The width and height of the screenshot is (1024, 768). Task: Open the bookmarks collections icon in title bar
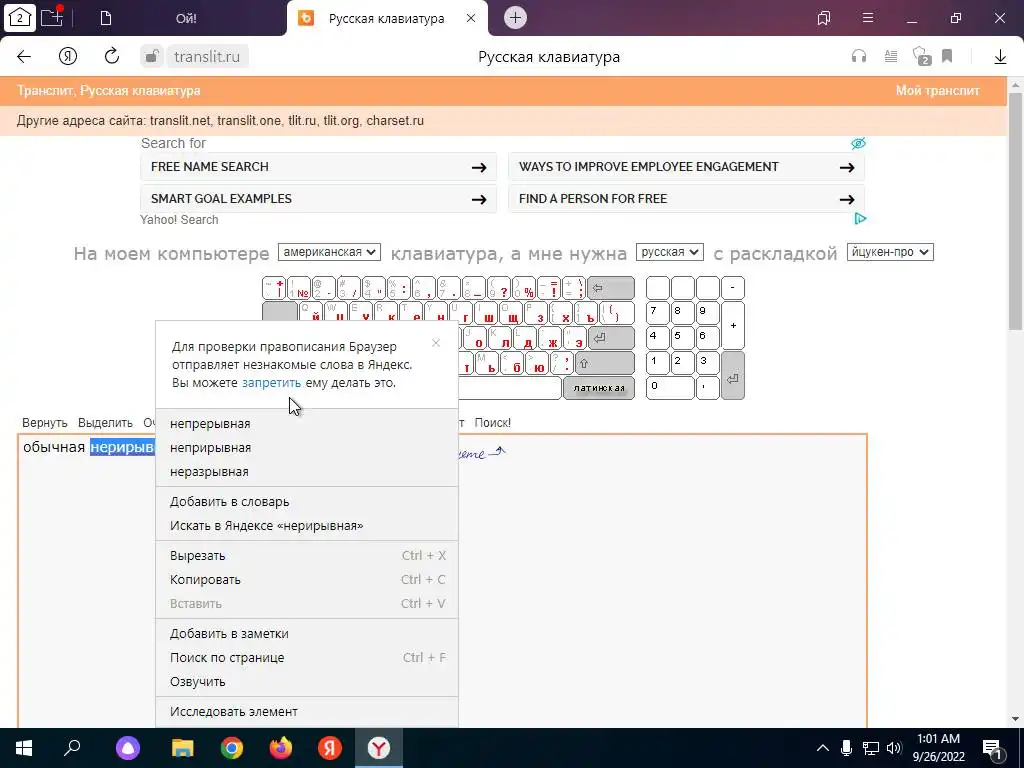pos(824,18)
